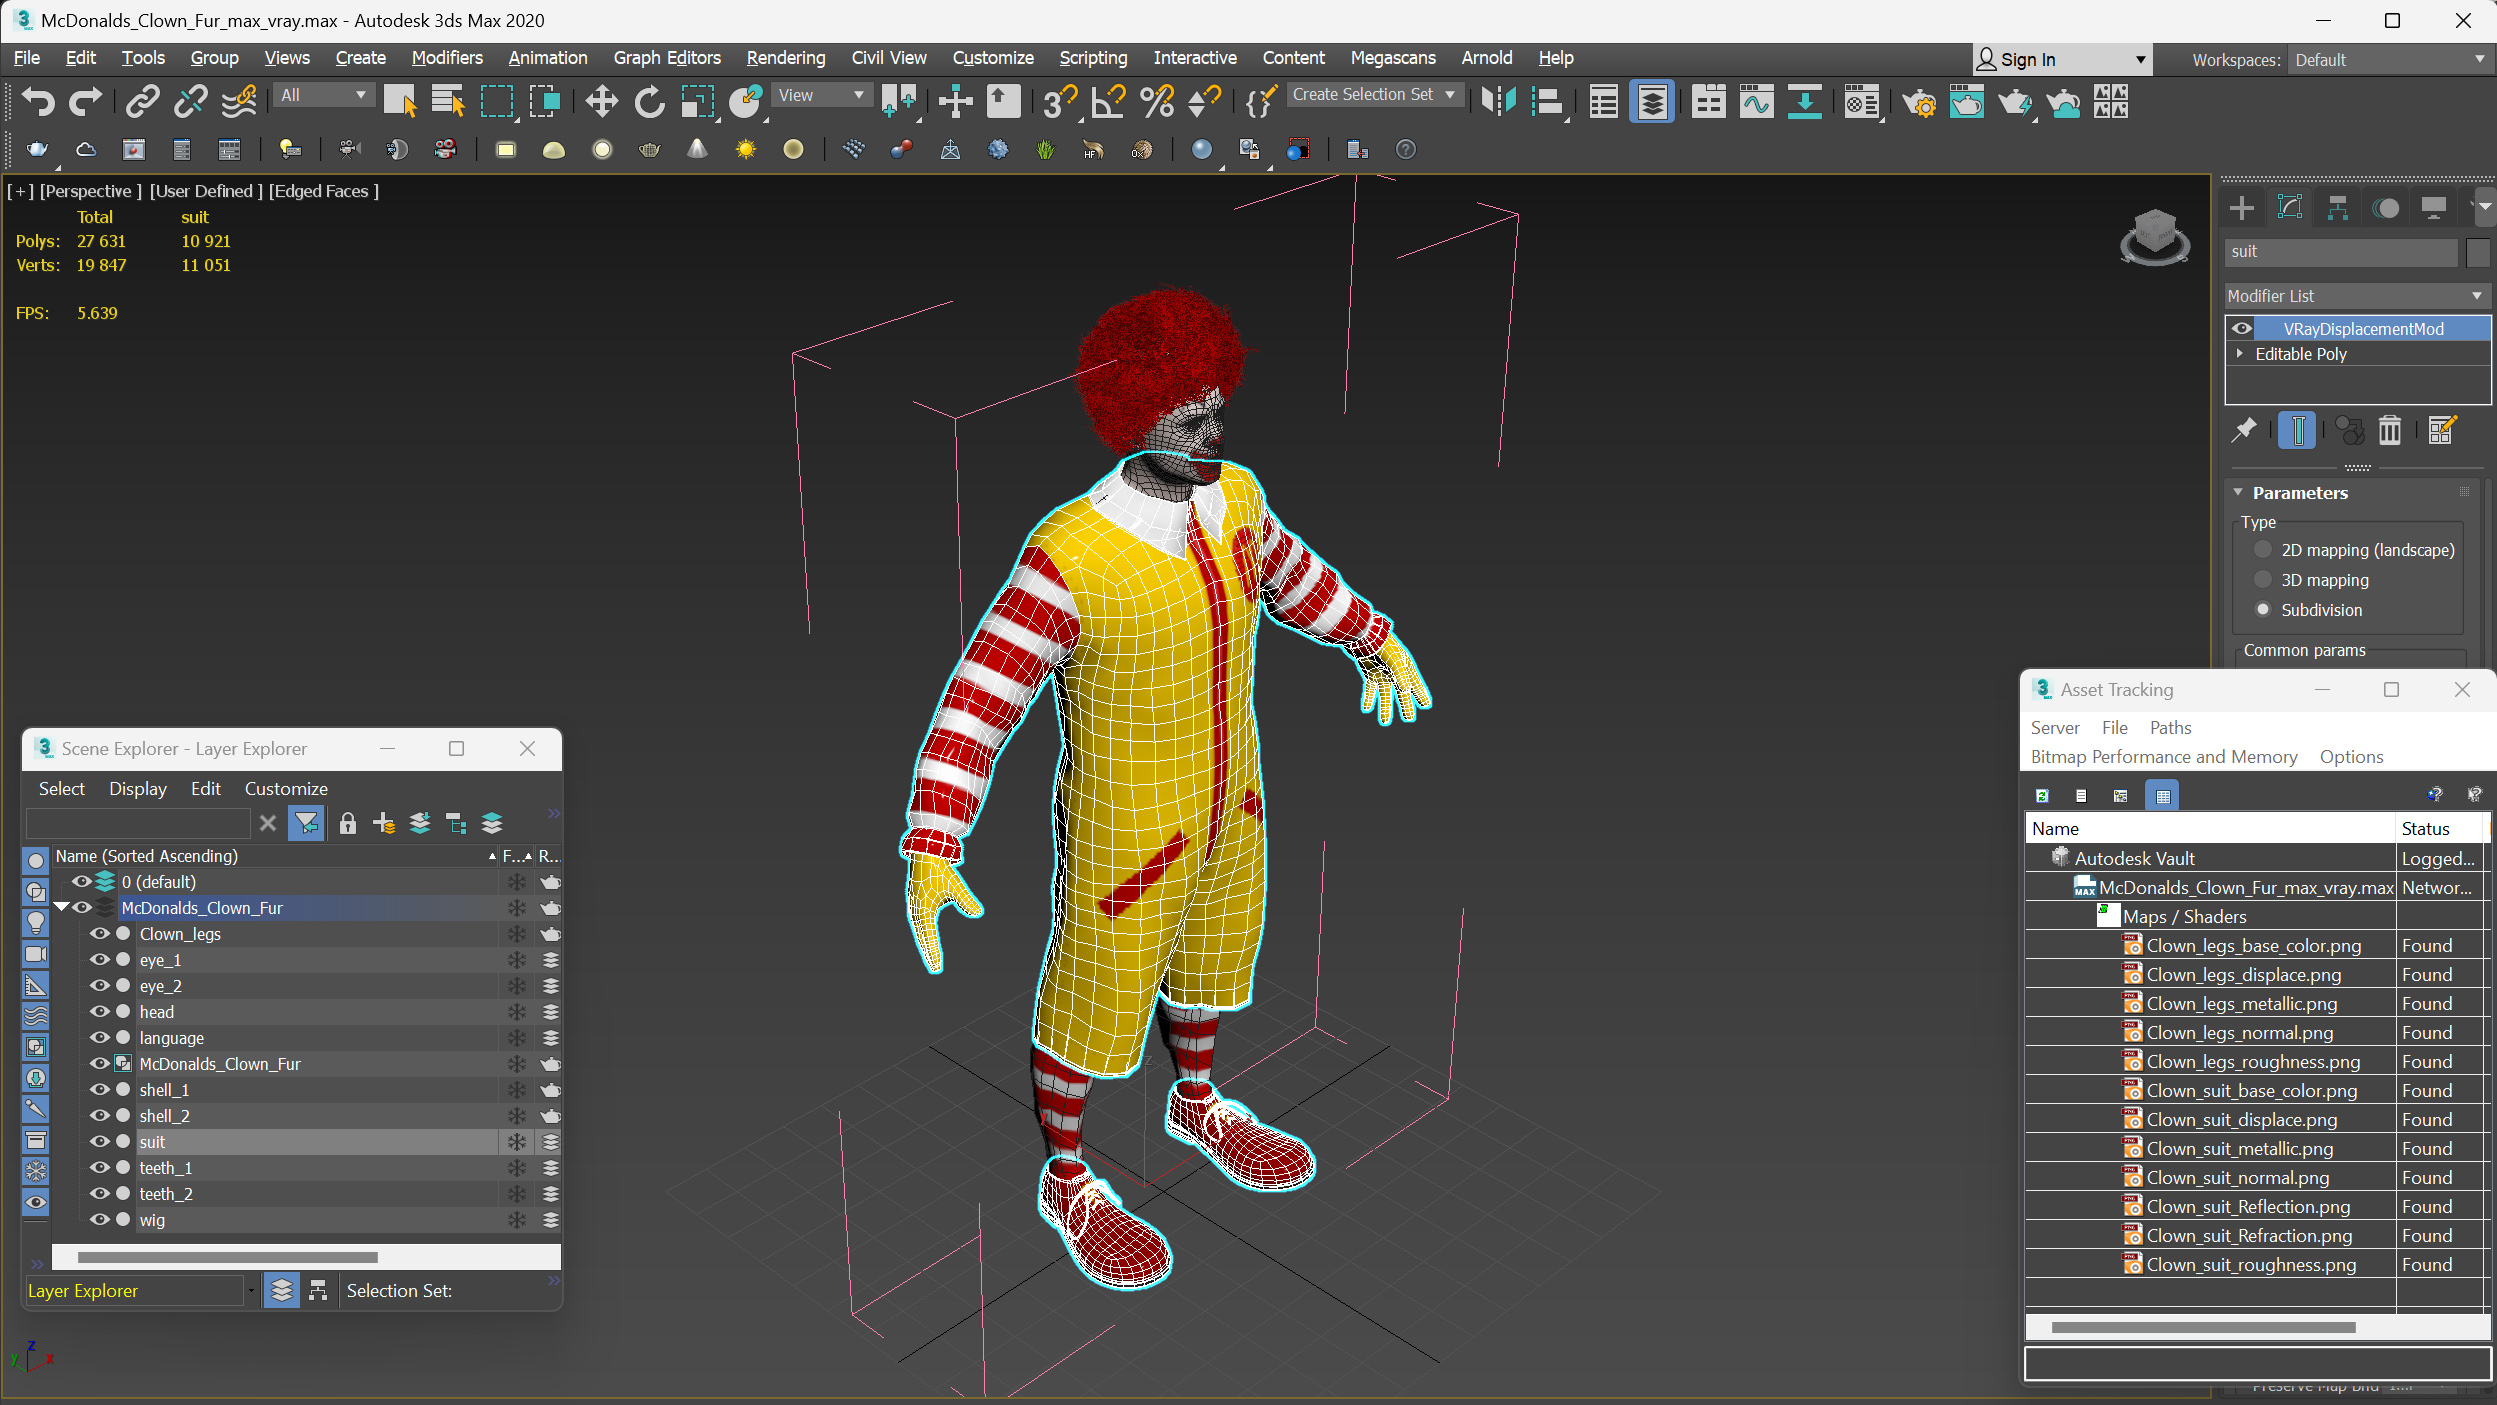Open the All selection filter dropdown
This screenshot has width=2497, height=1405.
coord(323,95)
